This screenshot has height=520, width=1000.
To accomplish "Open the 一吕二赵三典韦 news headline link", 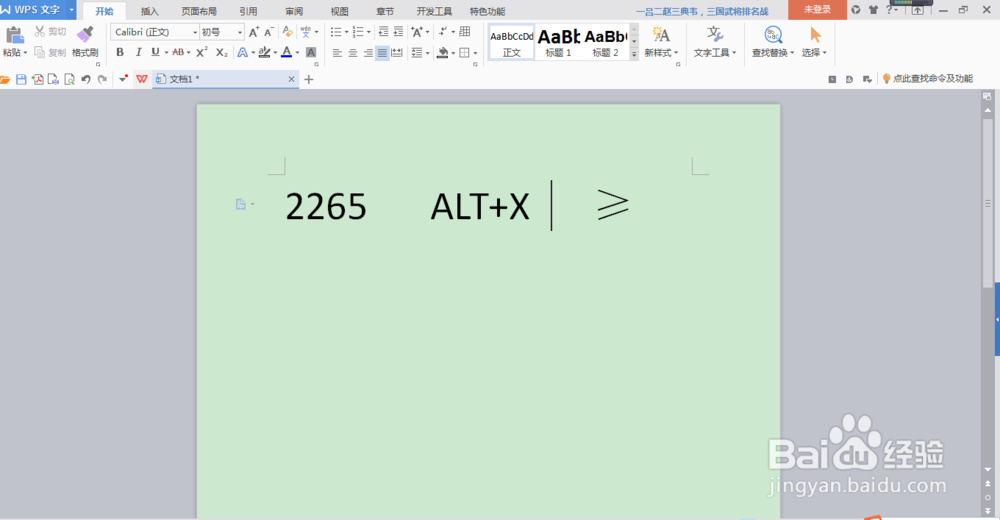I will 702,11.
